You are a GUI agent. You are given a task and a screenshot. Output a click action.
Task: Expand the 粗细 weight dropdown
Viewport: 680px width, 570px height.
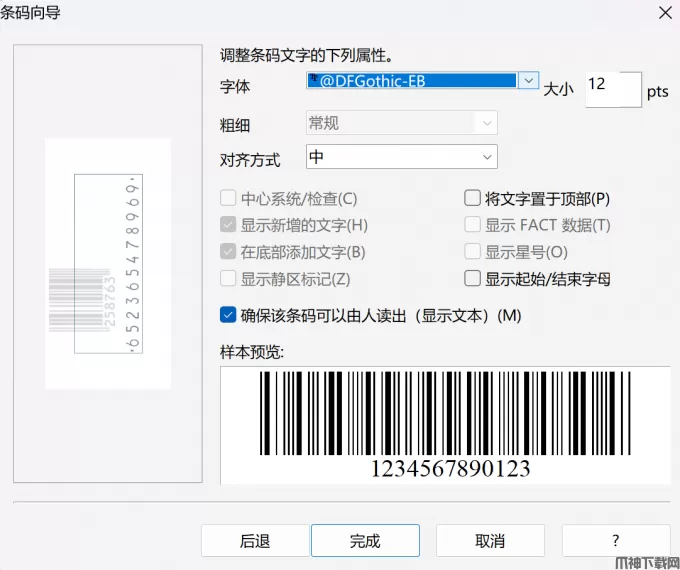tap(486, 123)
